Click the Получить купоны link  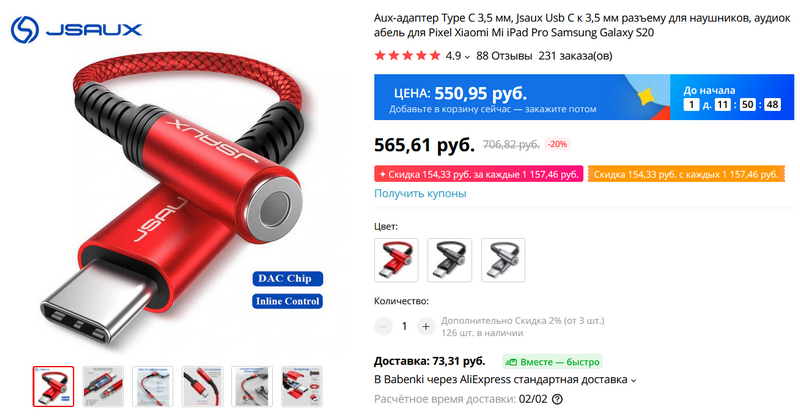tap(420, 193)
